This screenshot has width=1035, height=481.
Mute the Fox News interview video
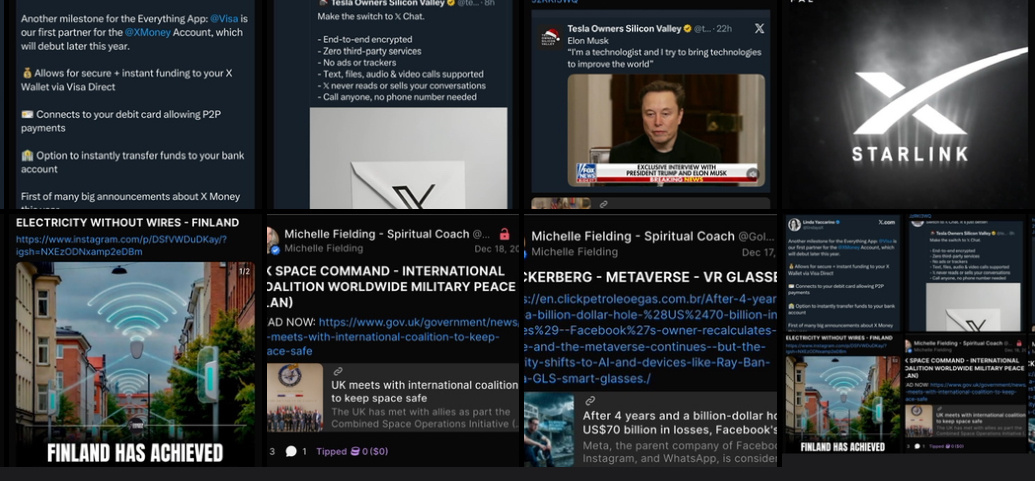tap(752, 174)
